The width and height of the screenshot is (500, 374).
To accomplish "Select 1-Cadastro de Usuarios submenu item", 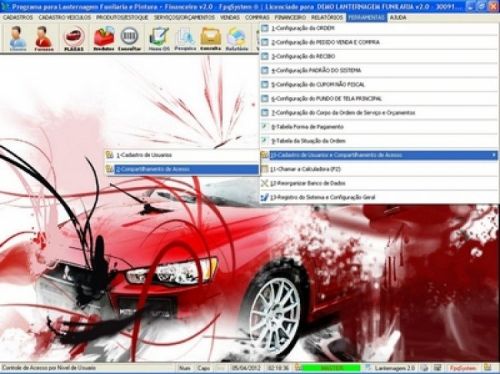I will (182, 155).
